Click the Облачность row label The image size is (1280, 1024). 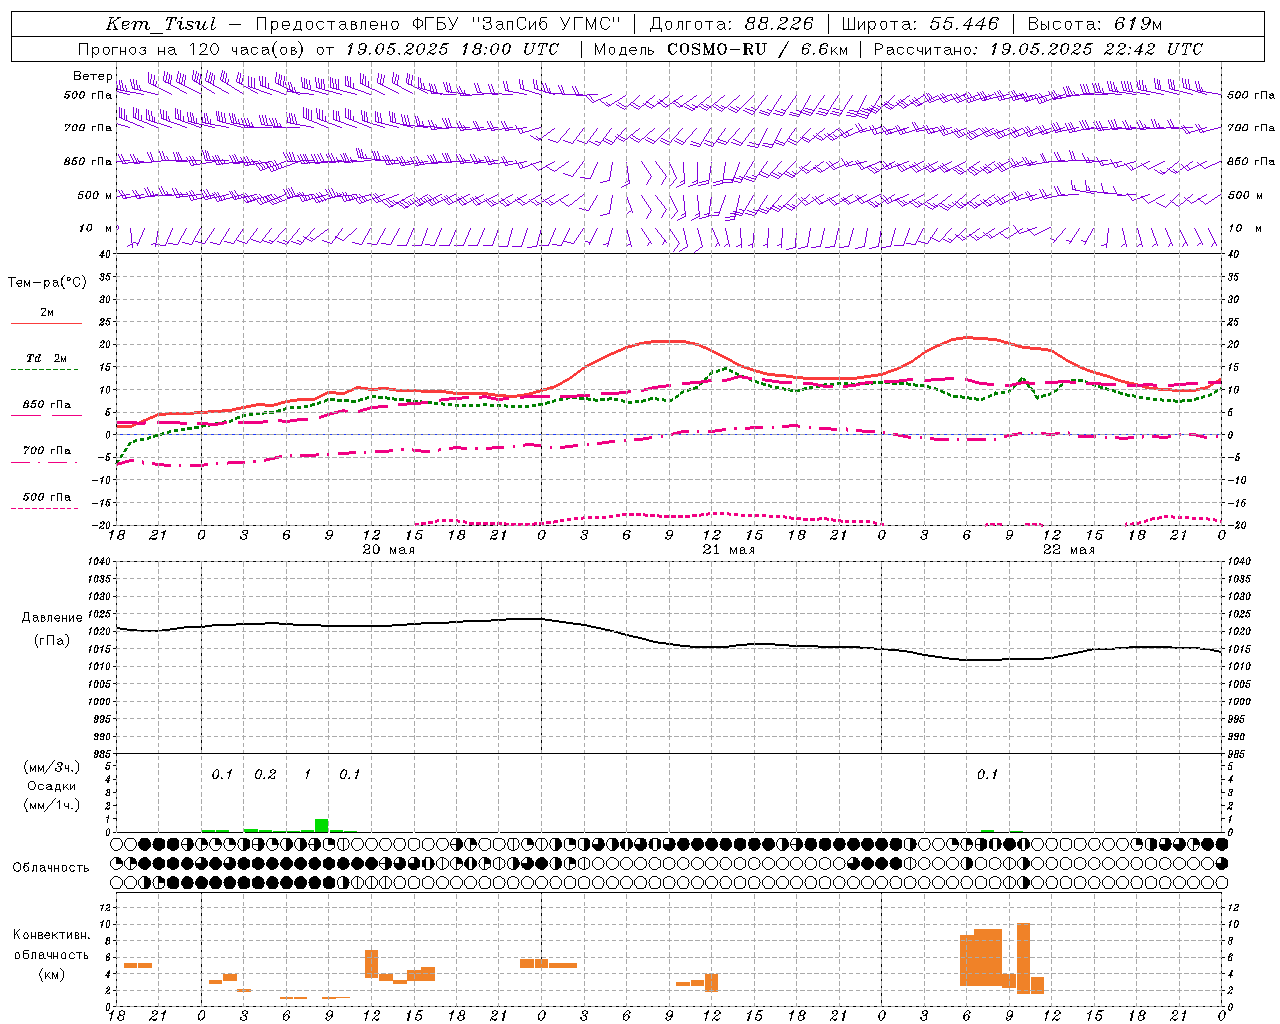pyautogui.click(x=51, y=867)
